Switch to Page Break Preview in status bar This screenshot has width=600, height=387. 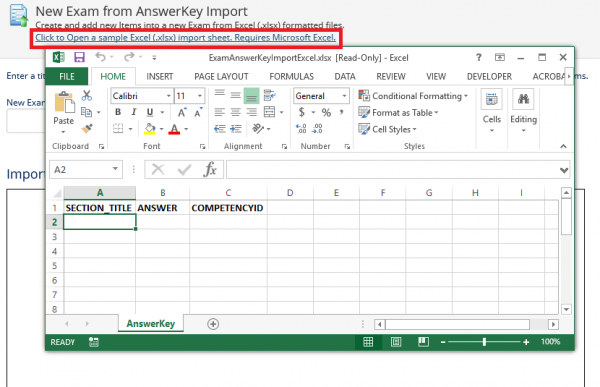click(x=423, y=342)
